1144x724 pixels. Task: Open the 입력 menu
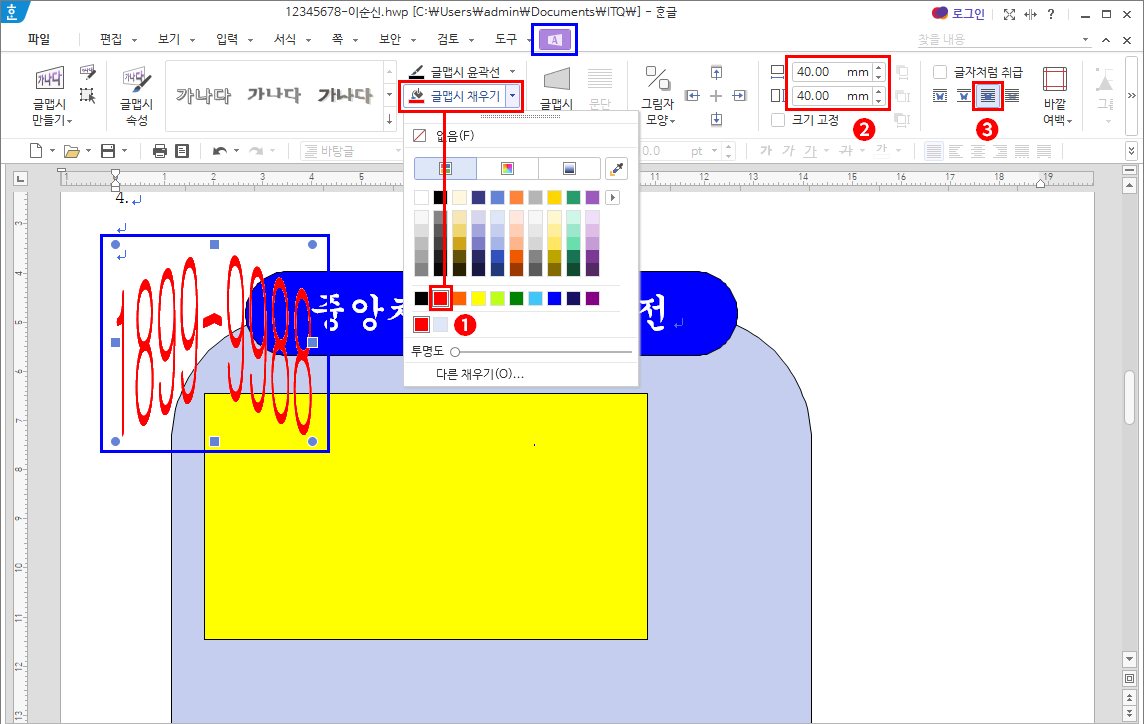click(227, 39)
